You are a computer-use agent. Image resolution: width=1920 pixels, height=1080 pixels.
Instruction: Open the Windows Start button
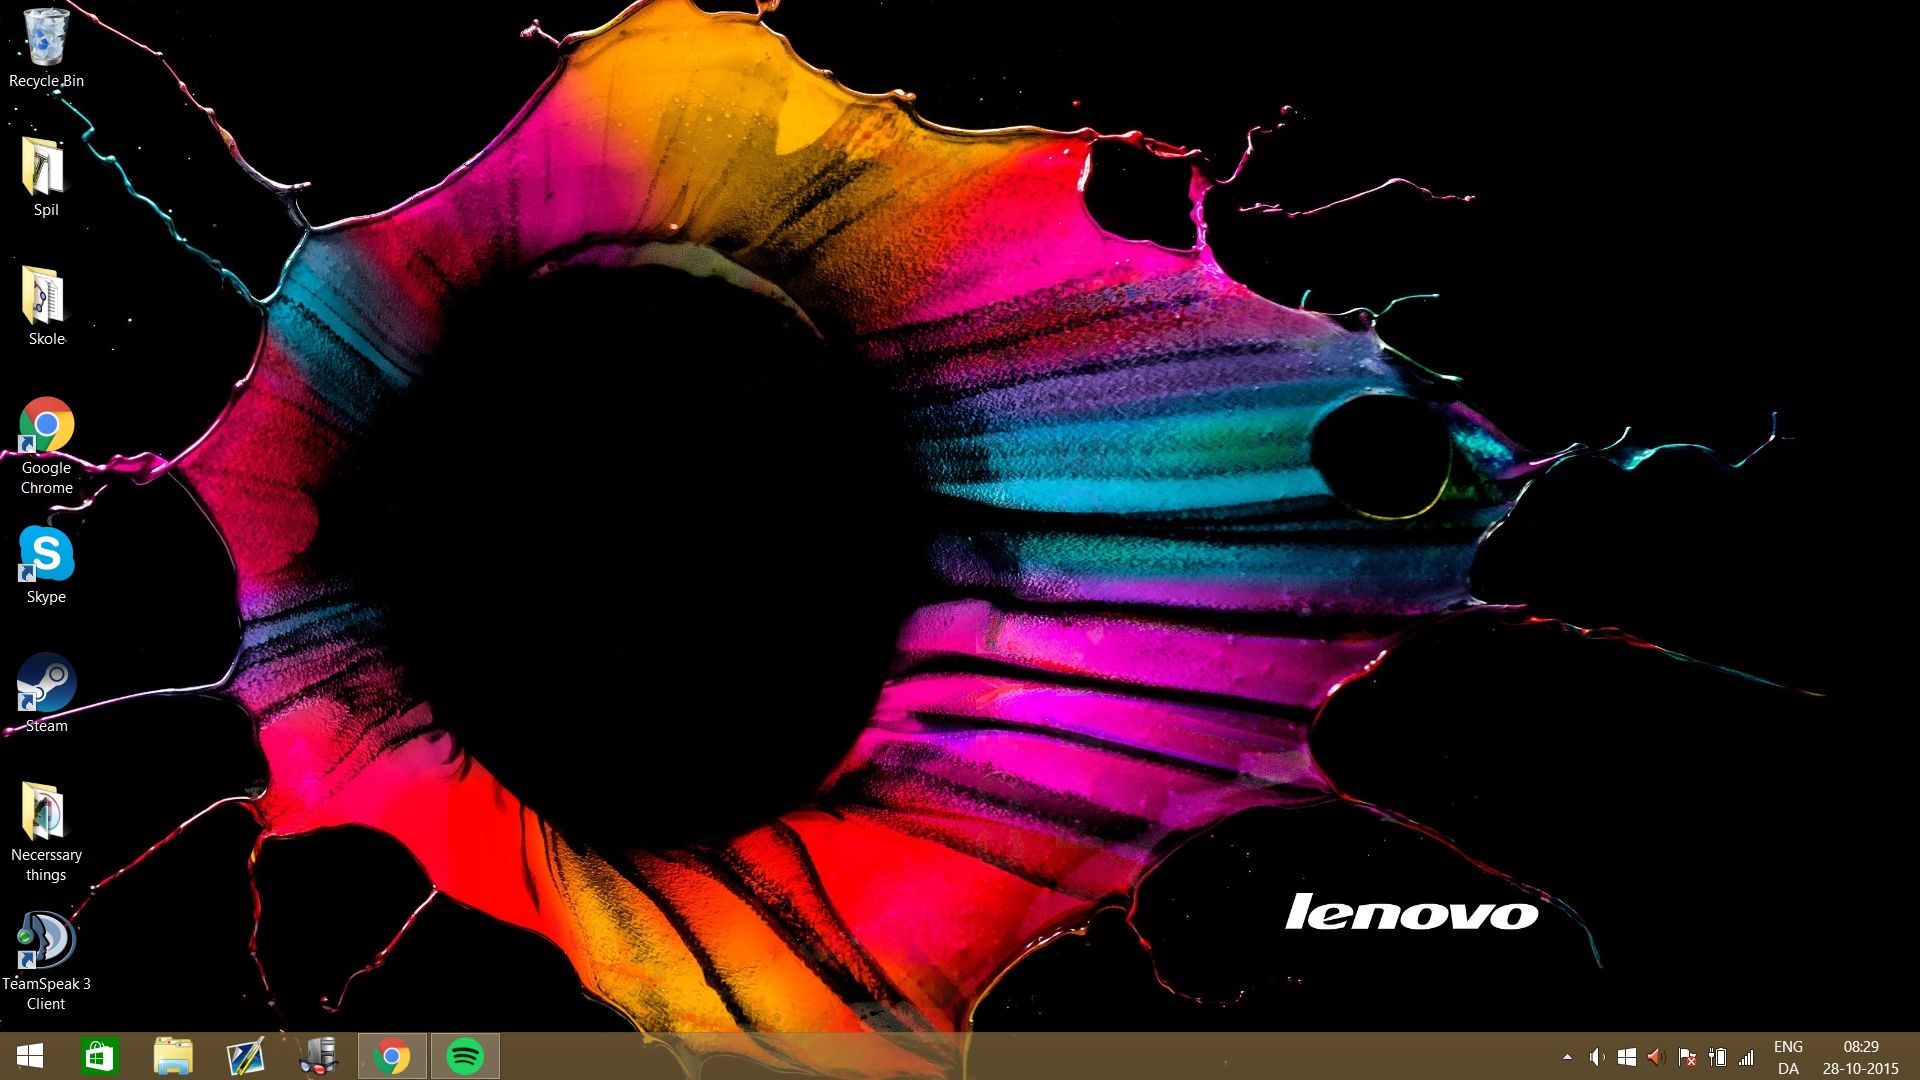(30, 1056)
